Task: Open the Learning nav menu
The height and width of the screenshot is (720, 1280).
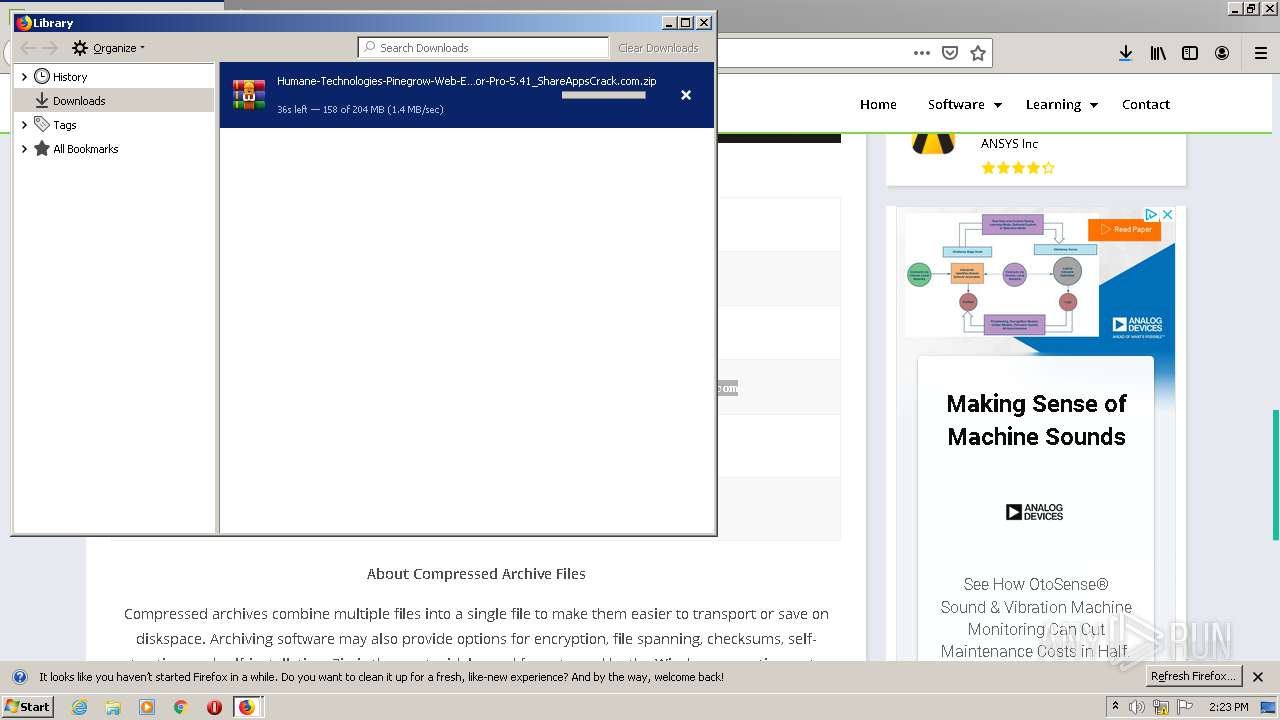Action: pos(1053,104)
